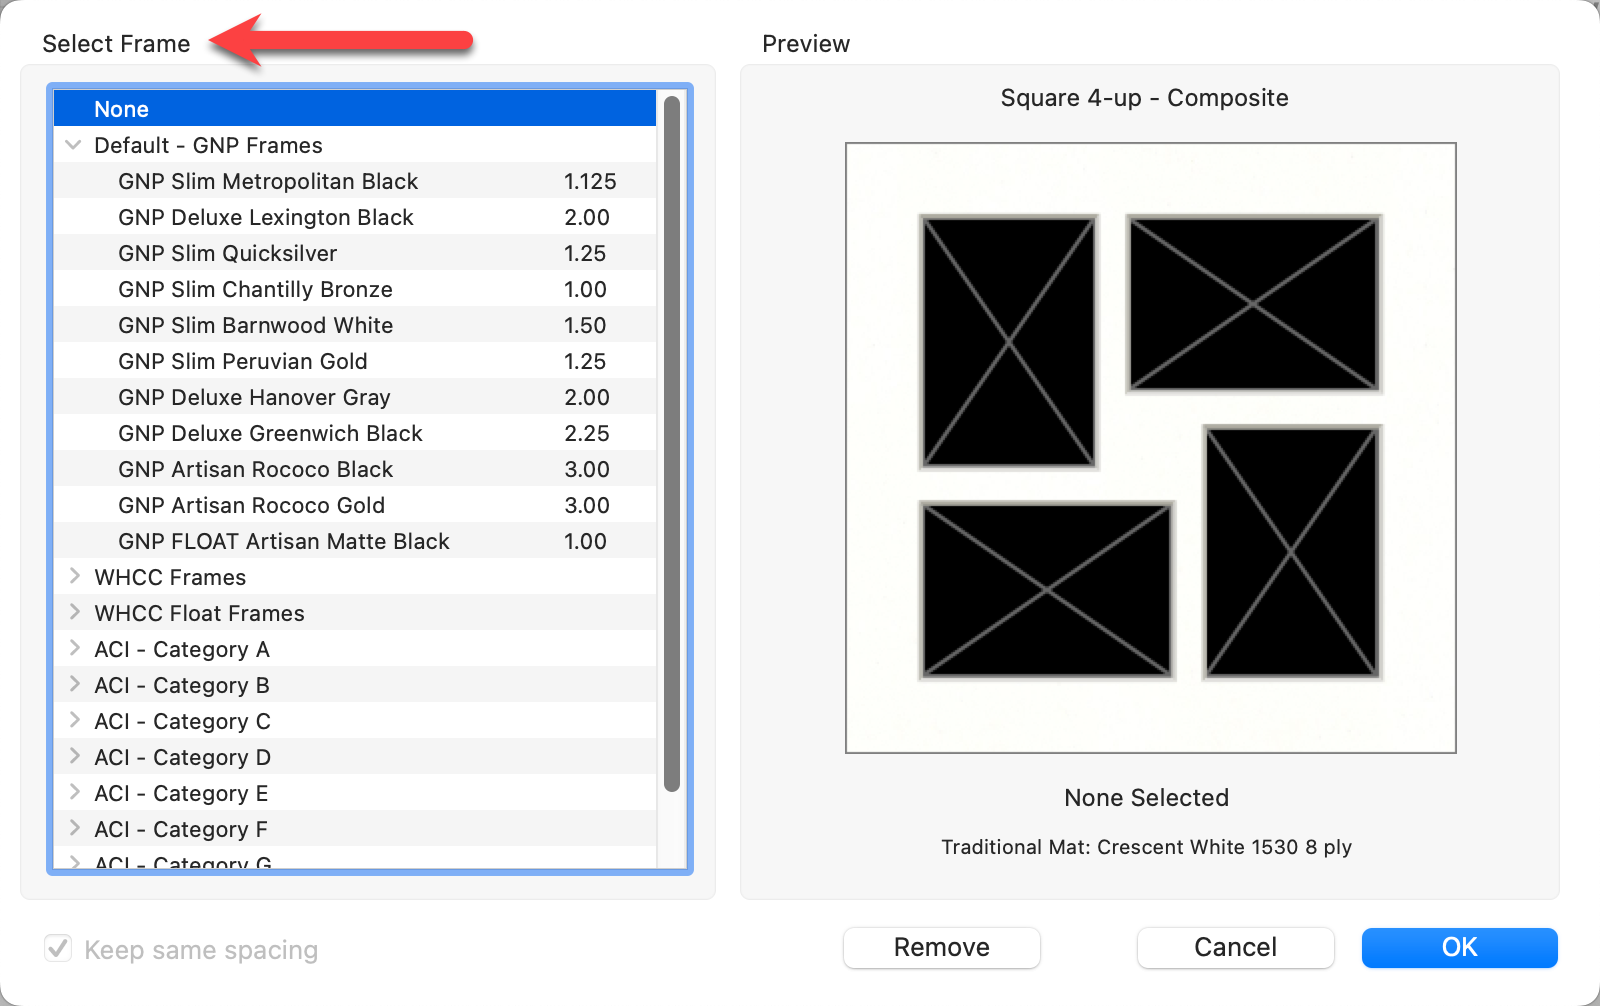This screenshot has width=1600, height=1006.
Task: Confirm with the OK button
Action: [1459, 947]
